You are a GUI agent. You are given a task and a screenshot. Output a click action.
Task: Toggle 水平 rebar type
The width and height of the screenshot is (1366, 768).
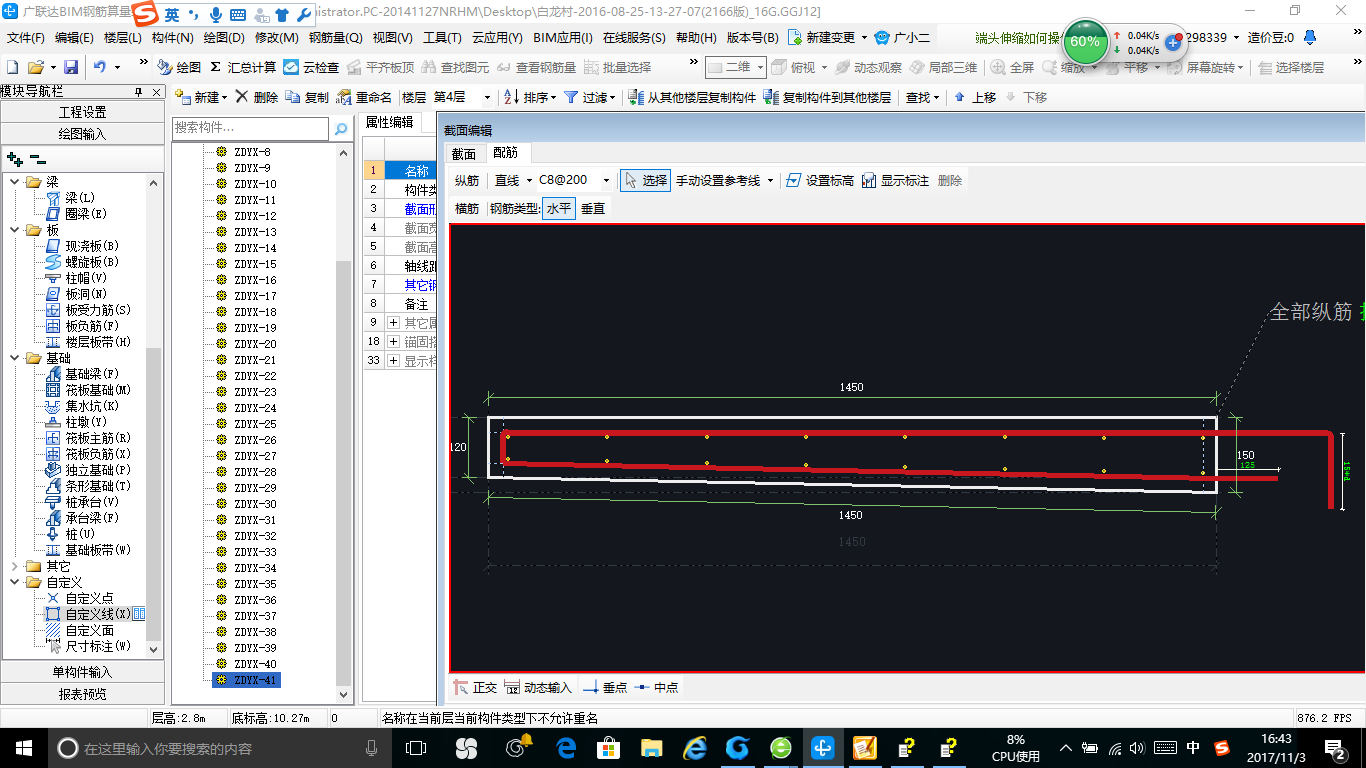pos(559,209)
